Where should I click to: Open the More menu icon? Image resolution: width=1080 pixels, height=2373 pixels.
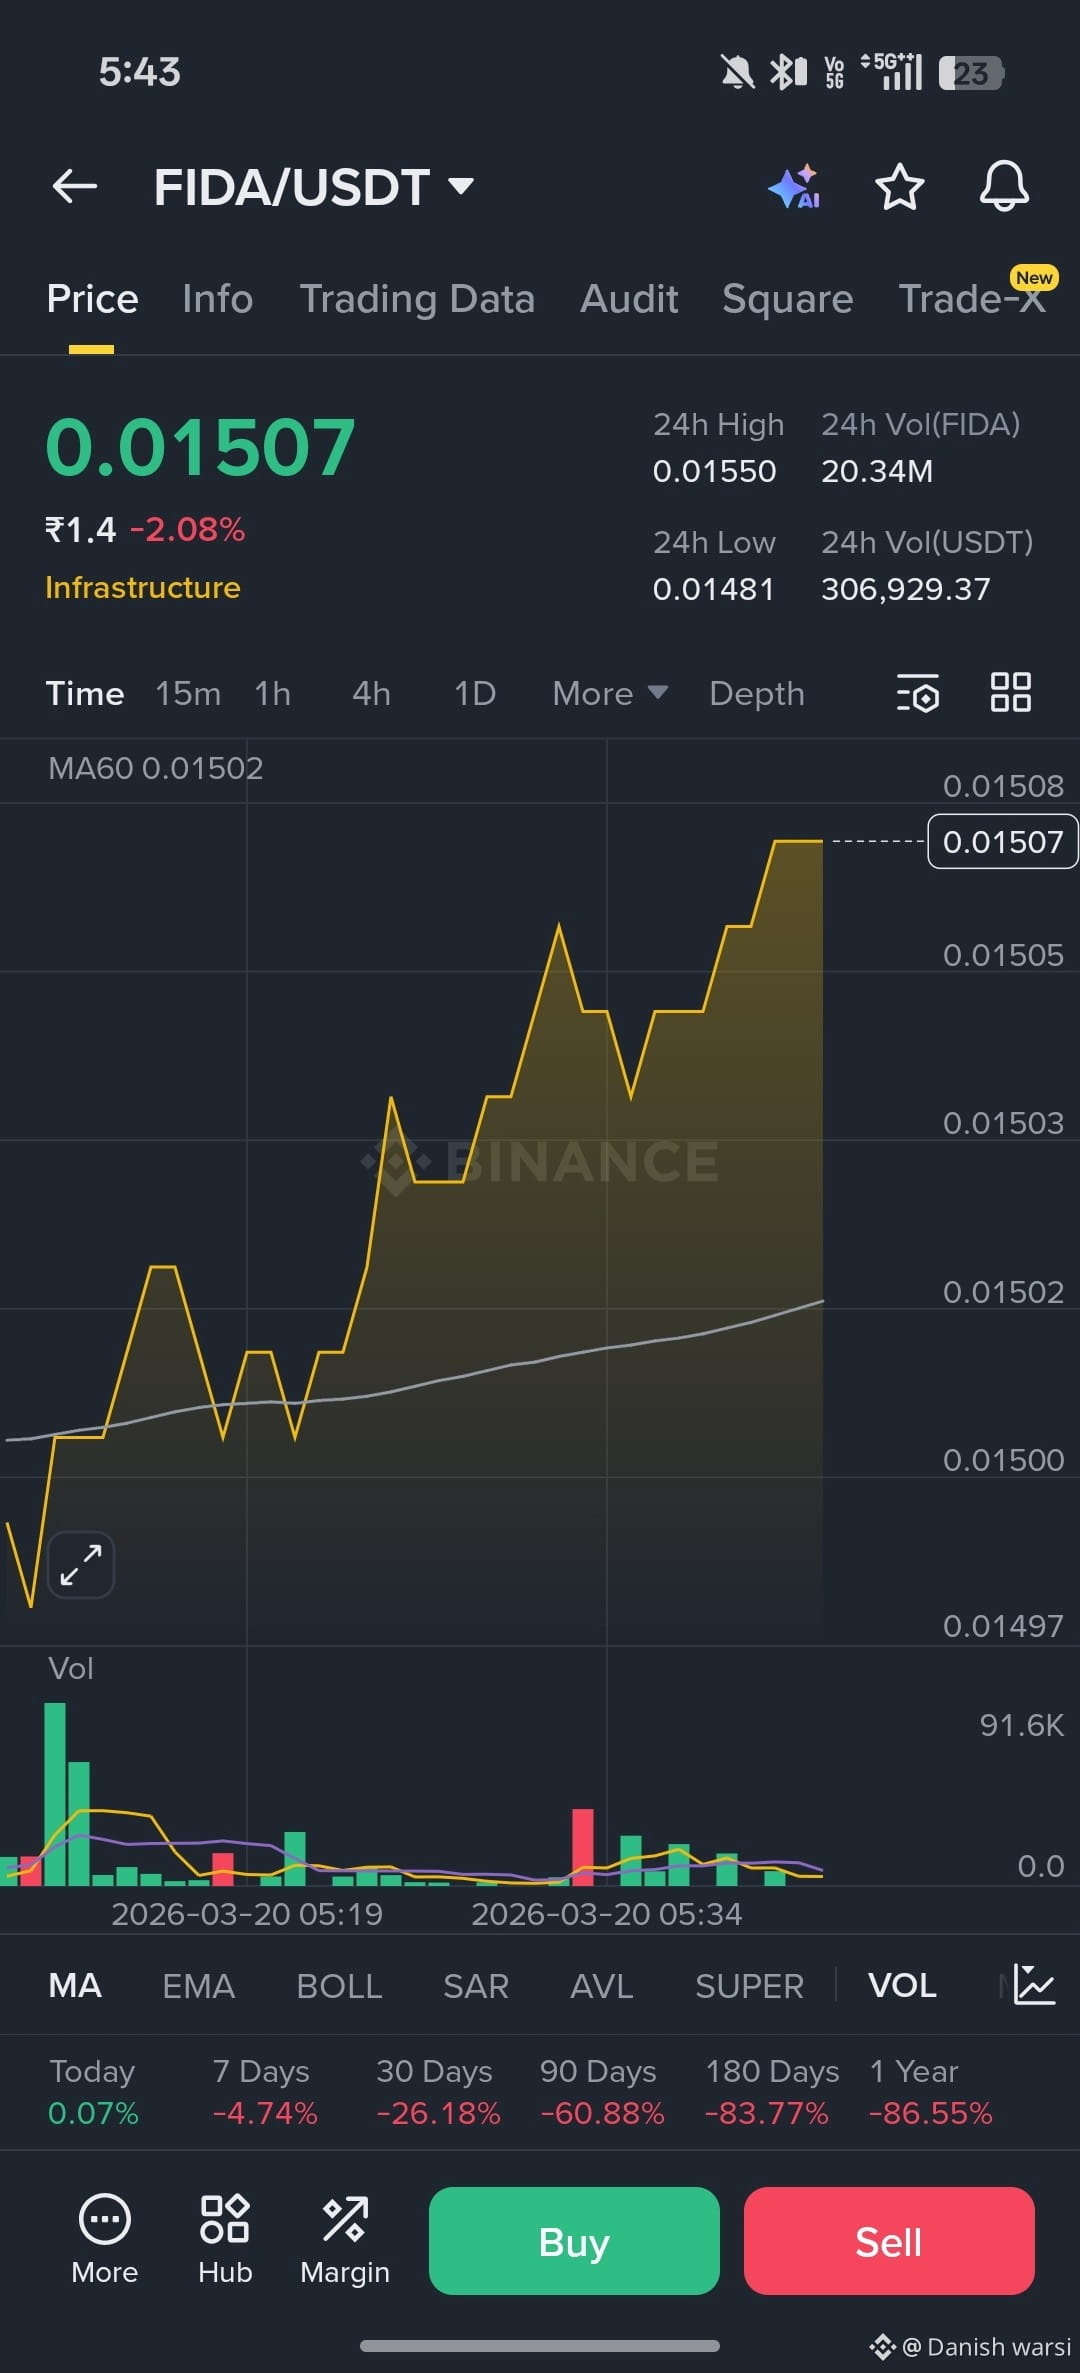(x=105, y=2240)
